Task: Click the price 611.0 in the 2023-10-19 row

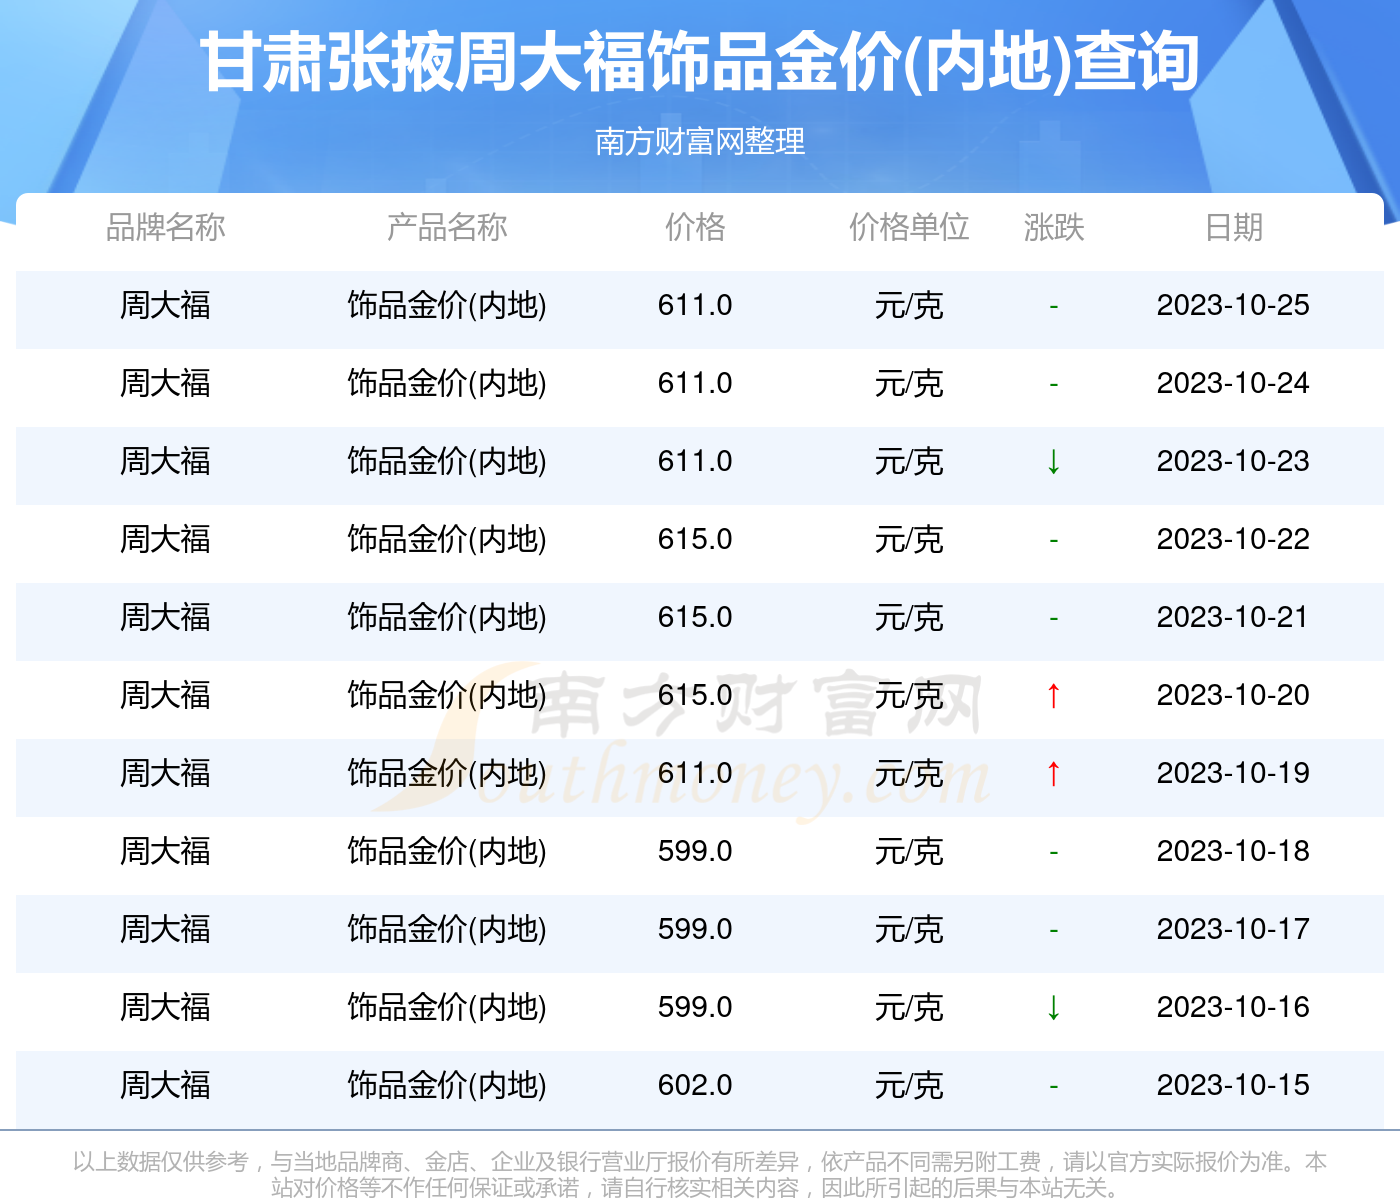Action: (x=695, y=773)
